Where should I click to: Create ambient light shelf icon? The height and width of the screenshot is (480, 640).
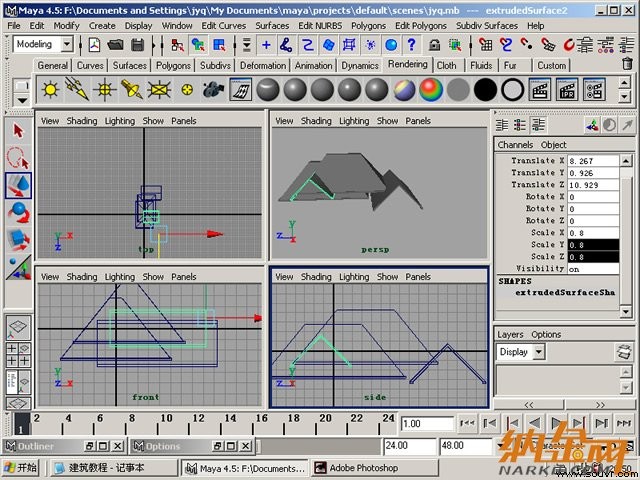pos(50,89)
